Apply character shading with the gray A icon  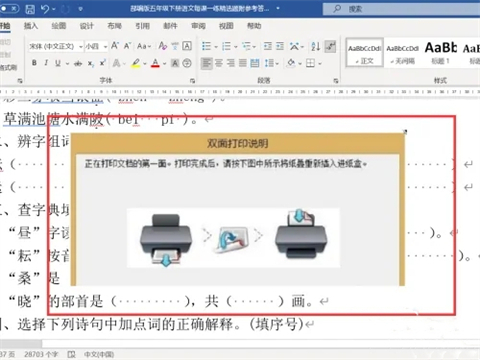tap(175, 63)
